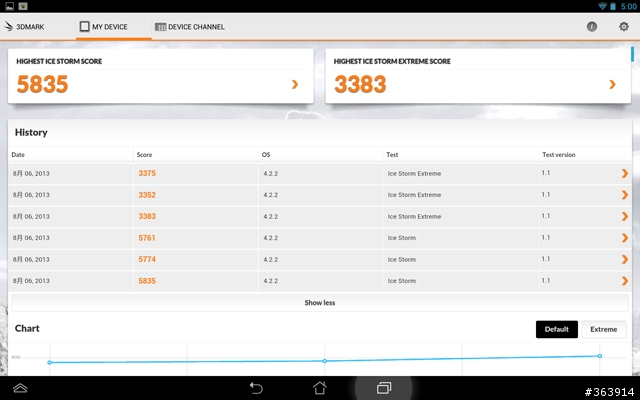Click the score 3375 value
Viewport: 640px width, 400px height.
pyautogui.click(x=147, y=173)
